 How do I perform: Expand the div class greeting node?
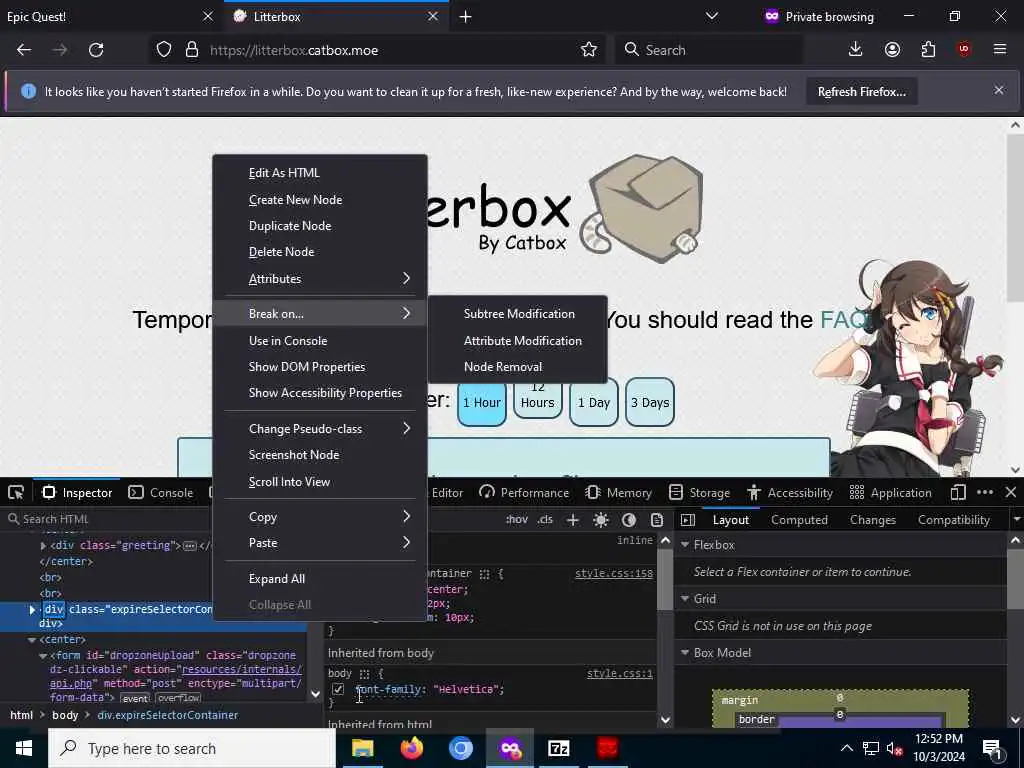coord(43,545)
